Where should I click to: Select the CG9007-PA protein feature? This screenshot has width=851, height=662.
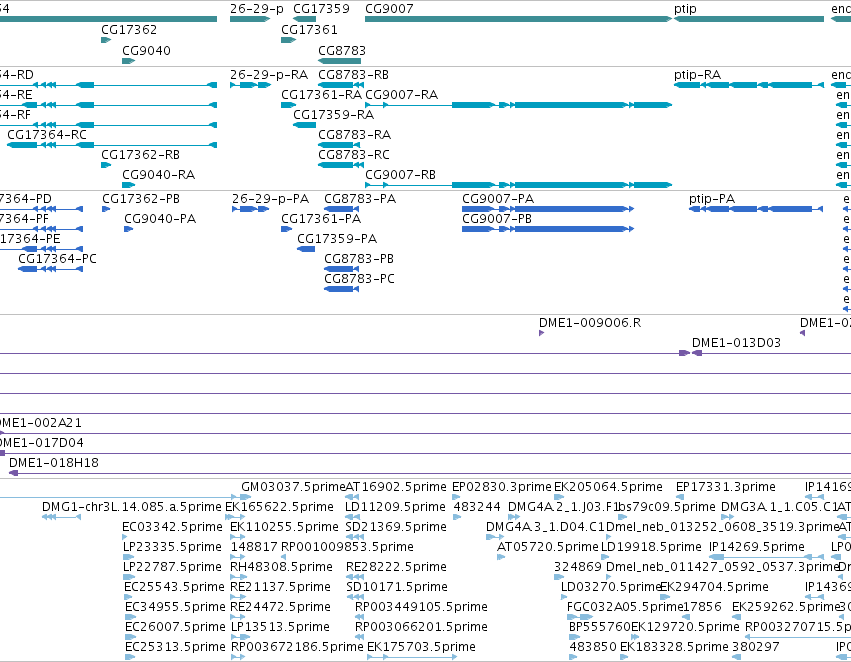click(x=548, y=208)
